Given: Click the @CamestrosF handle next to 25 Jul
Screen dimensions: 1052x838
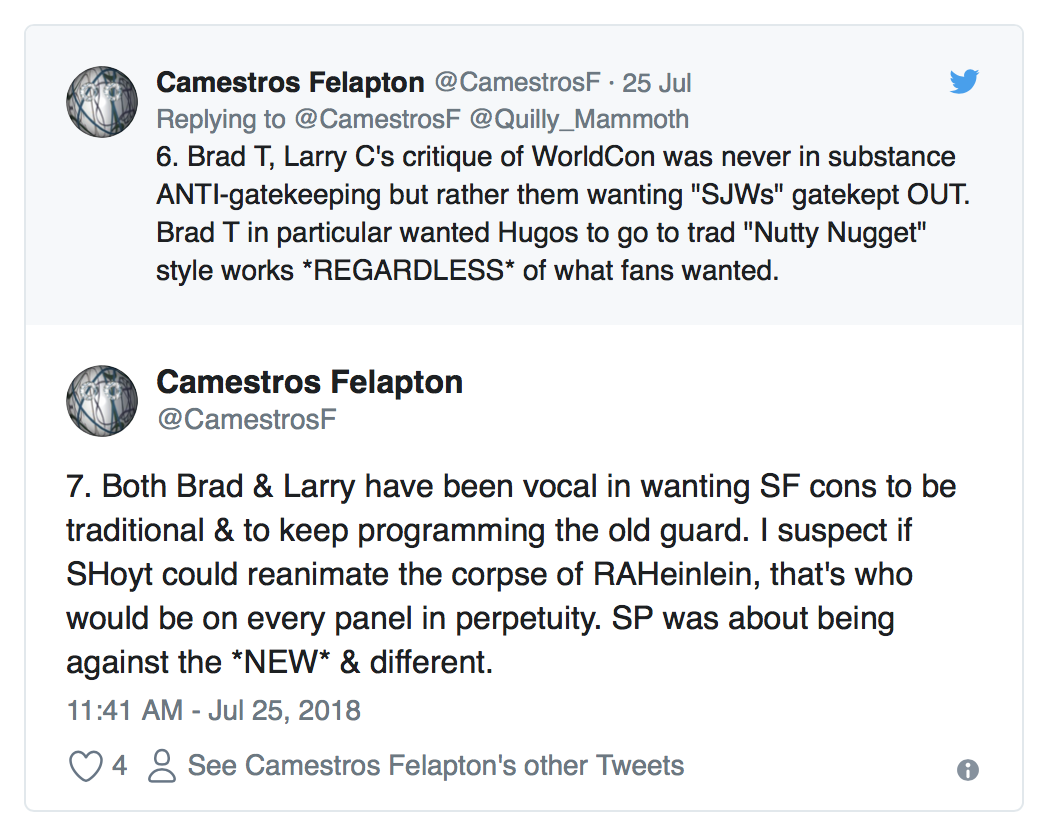Looking at the screenshot, I should click(x=517, y=82).
